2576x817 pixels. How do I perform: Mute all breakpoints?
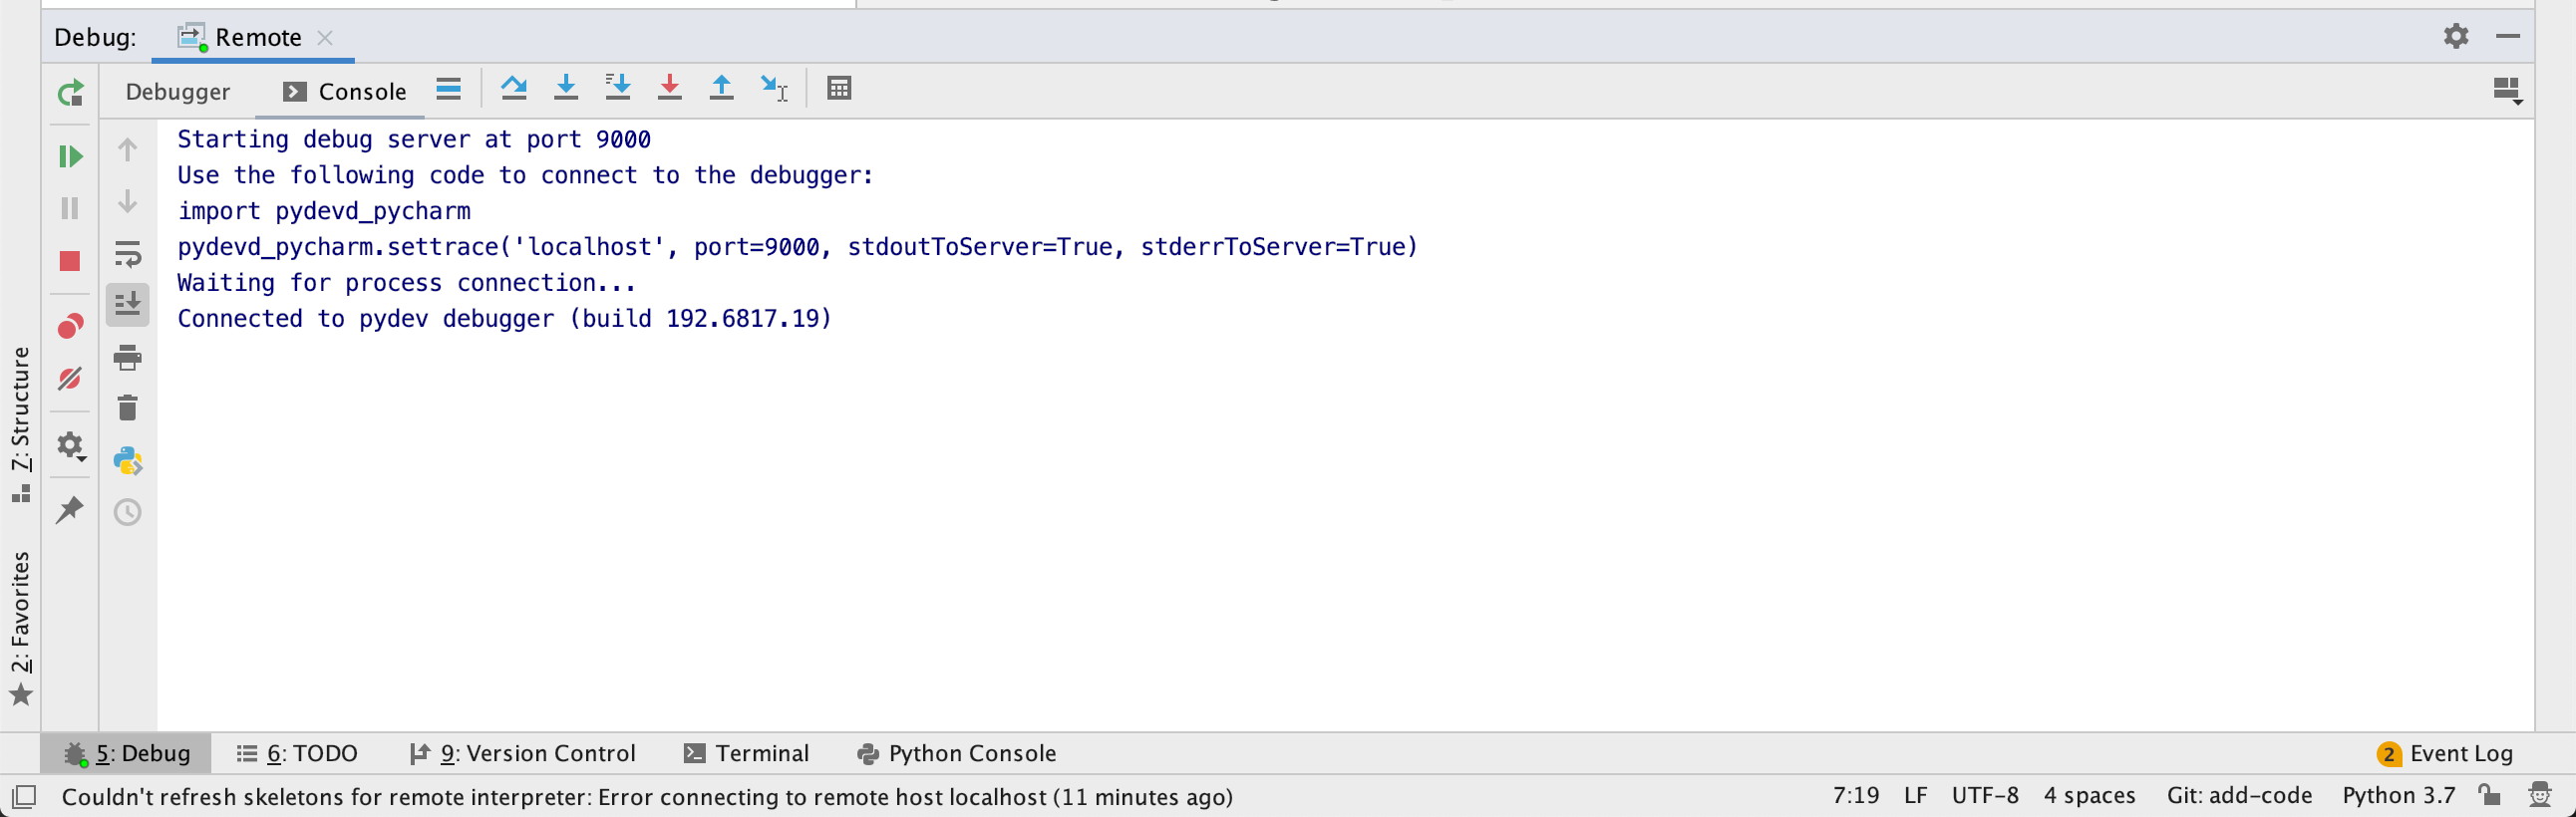70,378
